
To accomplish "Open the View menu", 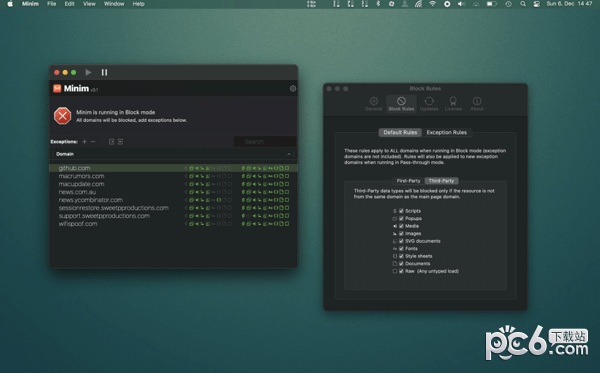I will tap(89, 4).
